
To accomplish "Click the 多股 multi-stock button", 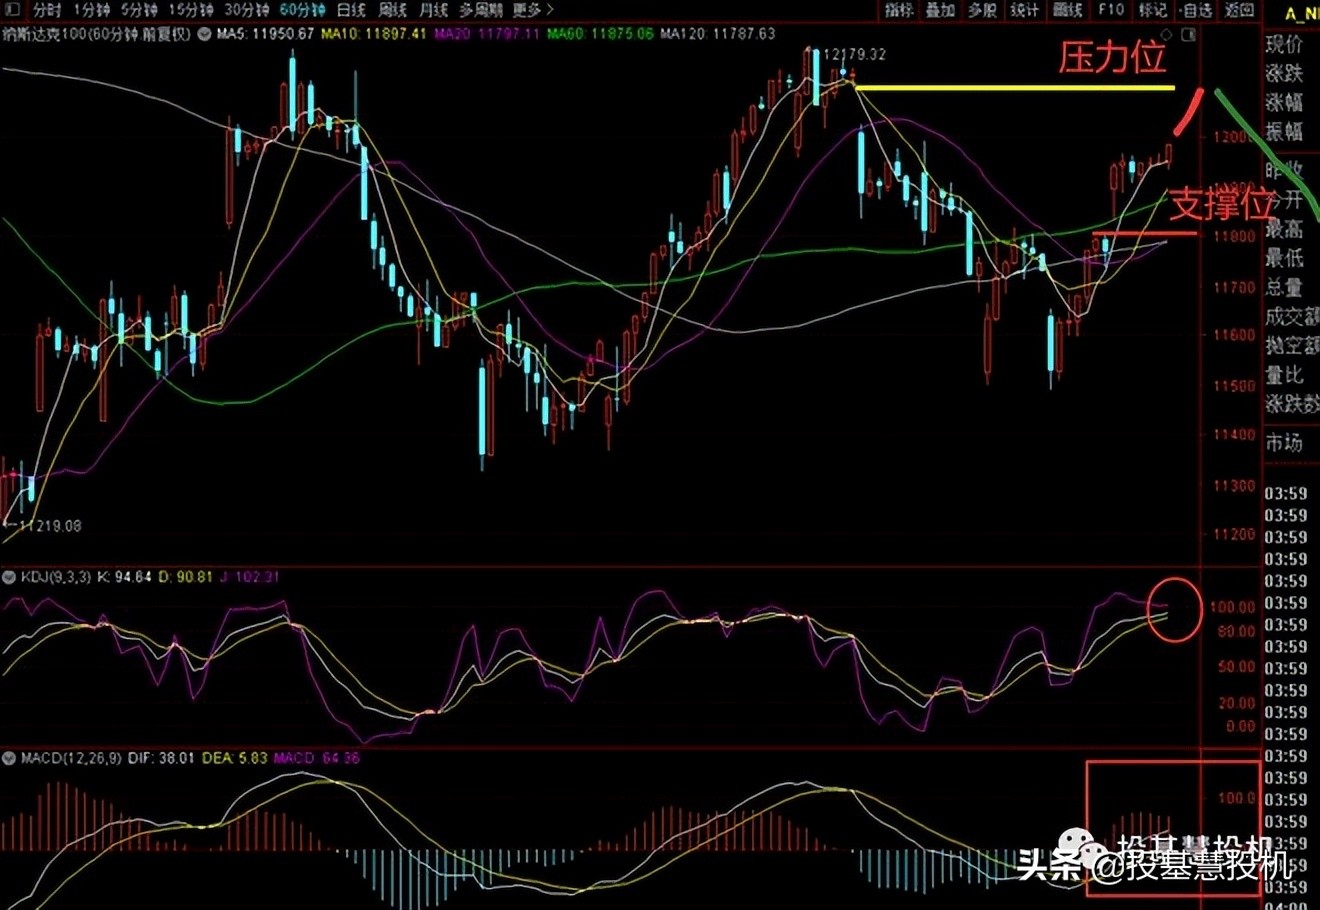I will tap(982, 10).
